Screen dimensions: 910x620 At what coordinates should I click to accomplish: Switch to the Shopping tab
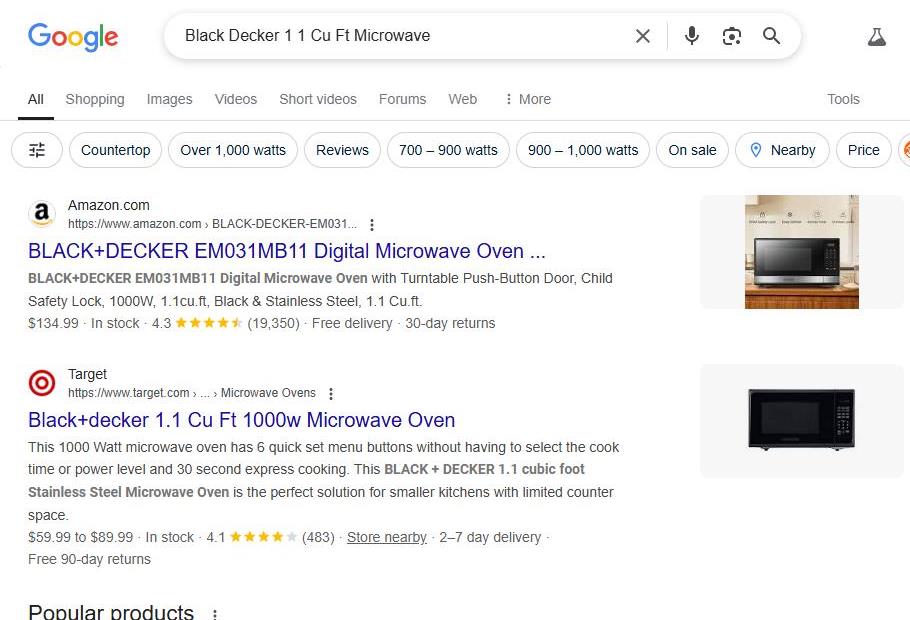[x=95, y=99]
